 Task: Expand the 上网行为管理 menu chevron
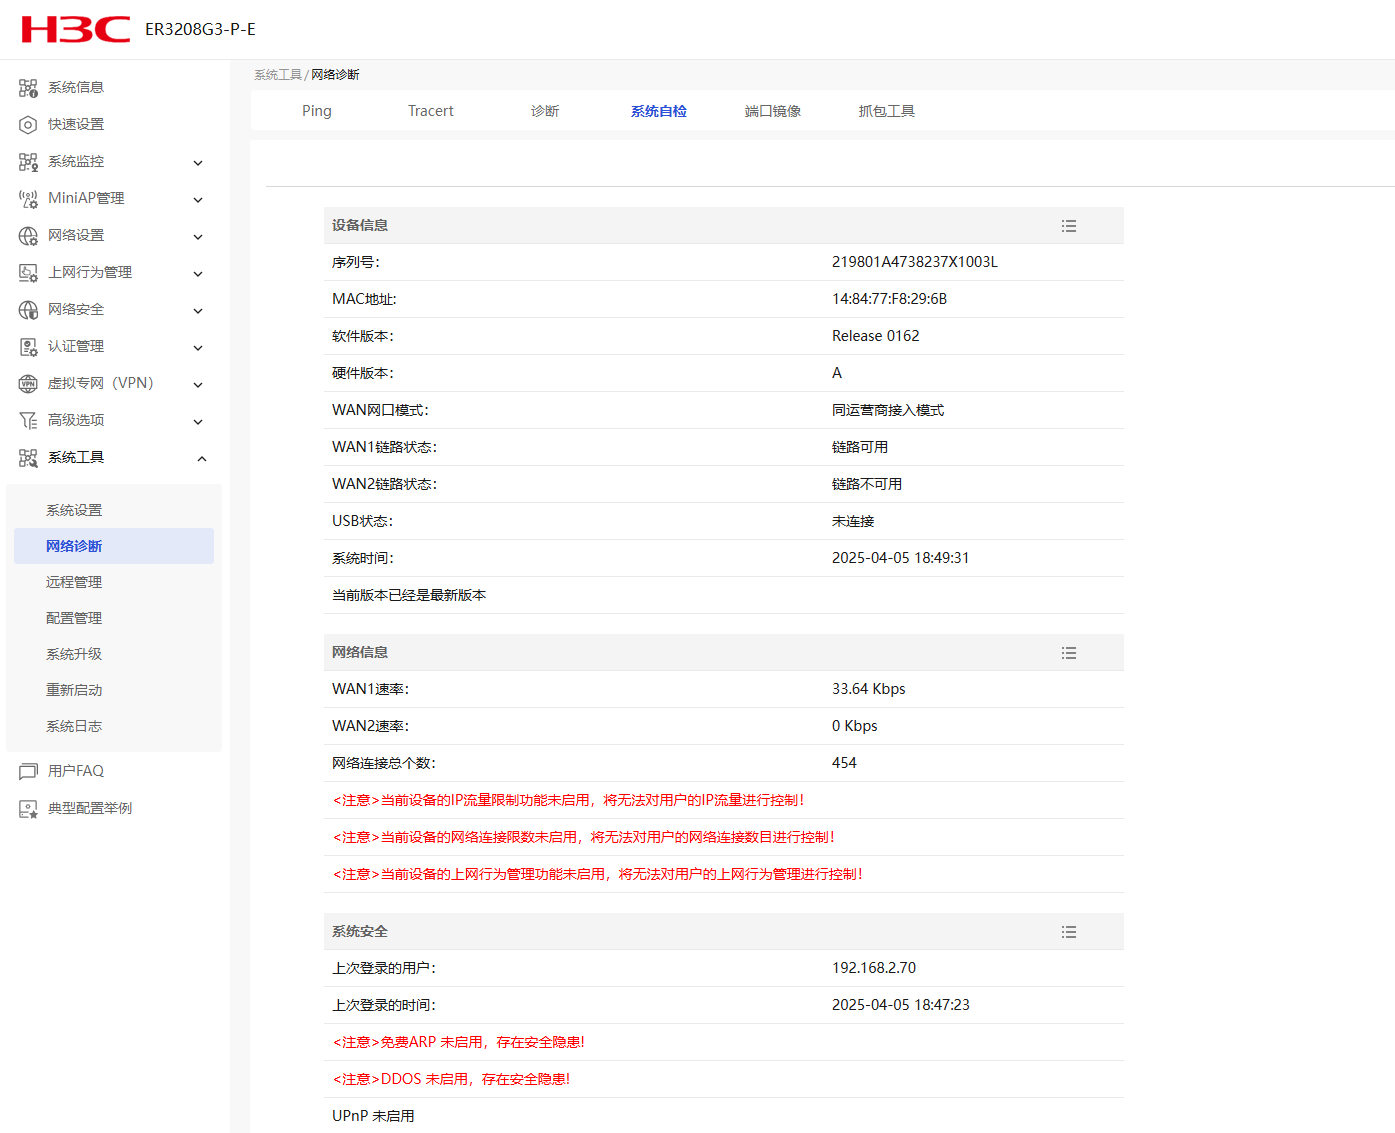(x=198, y=274)
